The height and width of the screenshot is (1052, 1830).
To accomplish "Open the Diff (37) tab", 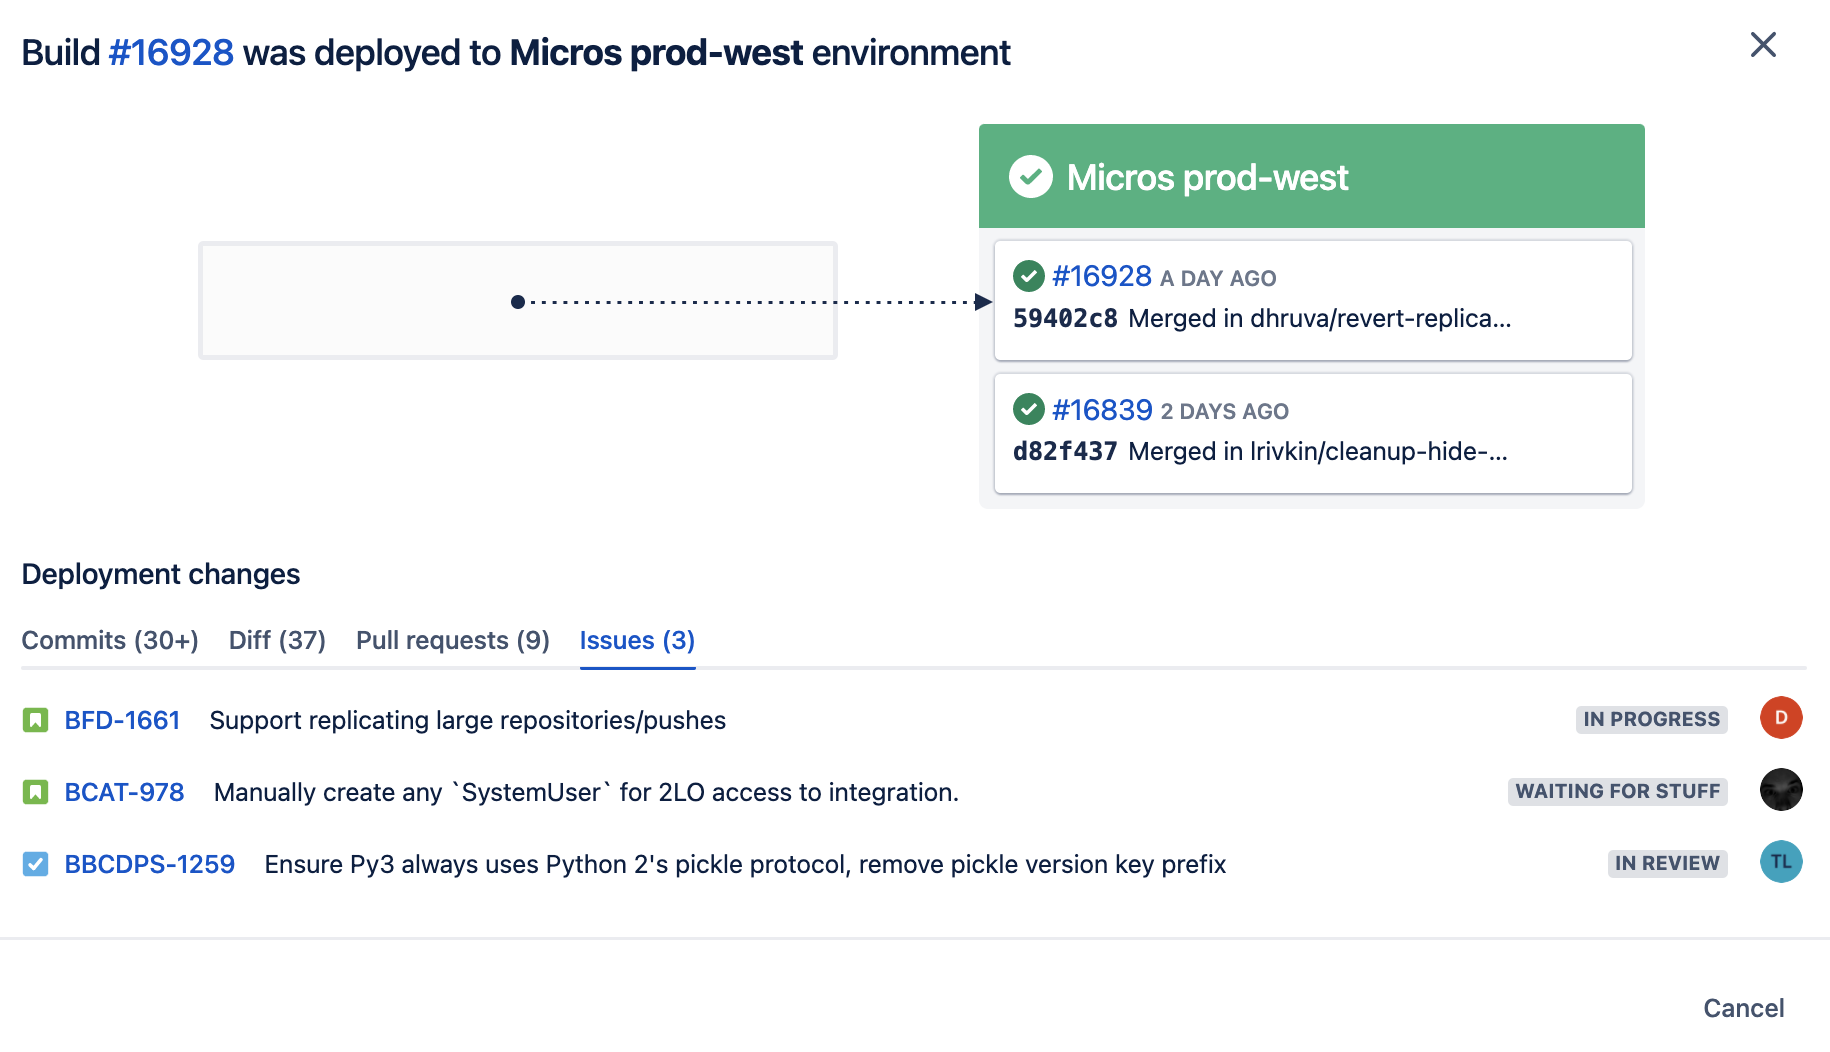I will [277, 640].
